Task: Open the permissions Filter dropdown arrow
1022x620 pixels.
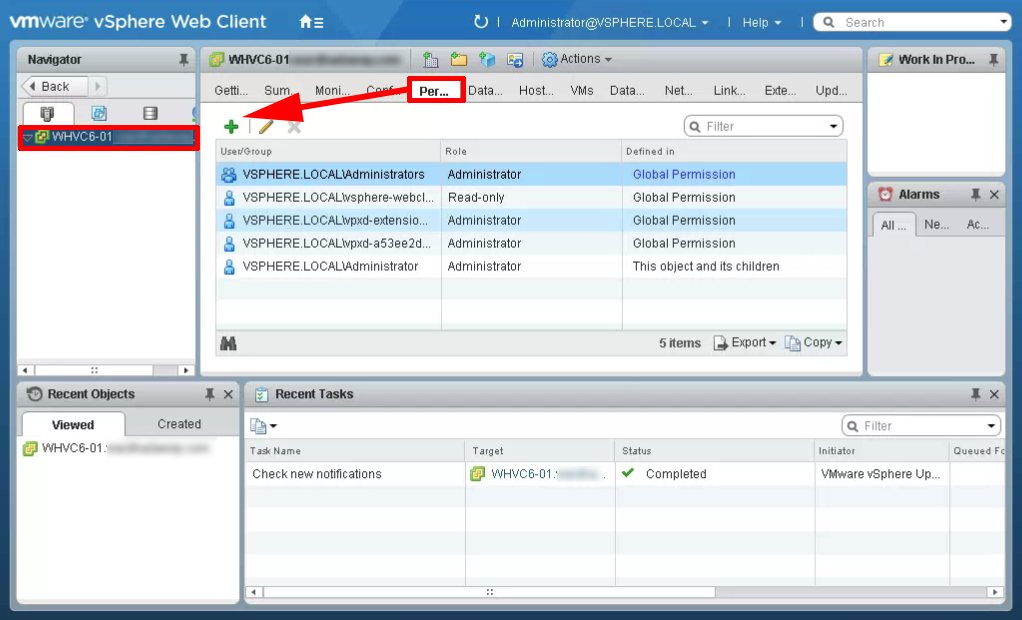Action: (834, 126)
